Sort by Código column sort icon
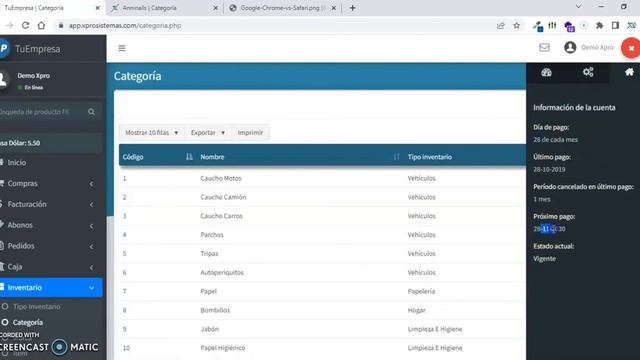This screenshot has height=360, width=640. tap(189, 157)
